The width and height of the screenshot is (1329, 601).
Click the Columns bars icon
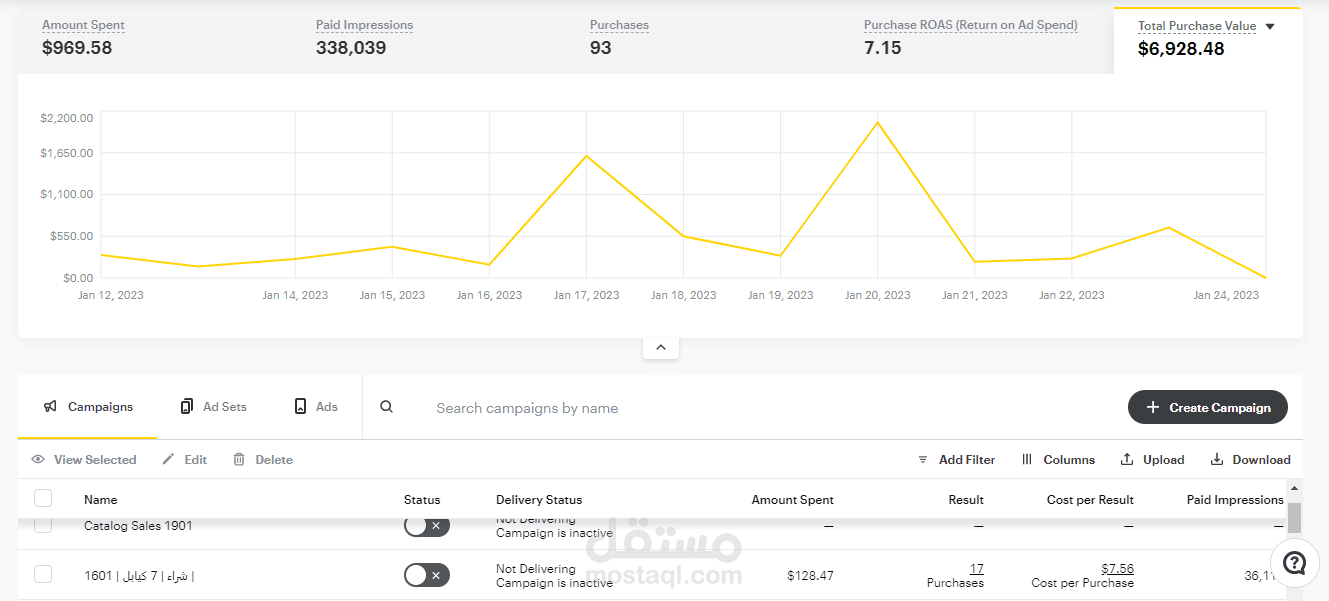pyautogui.click(x=1027, y=459)
